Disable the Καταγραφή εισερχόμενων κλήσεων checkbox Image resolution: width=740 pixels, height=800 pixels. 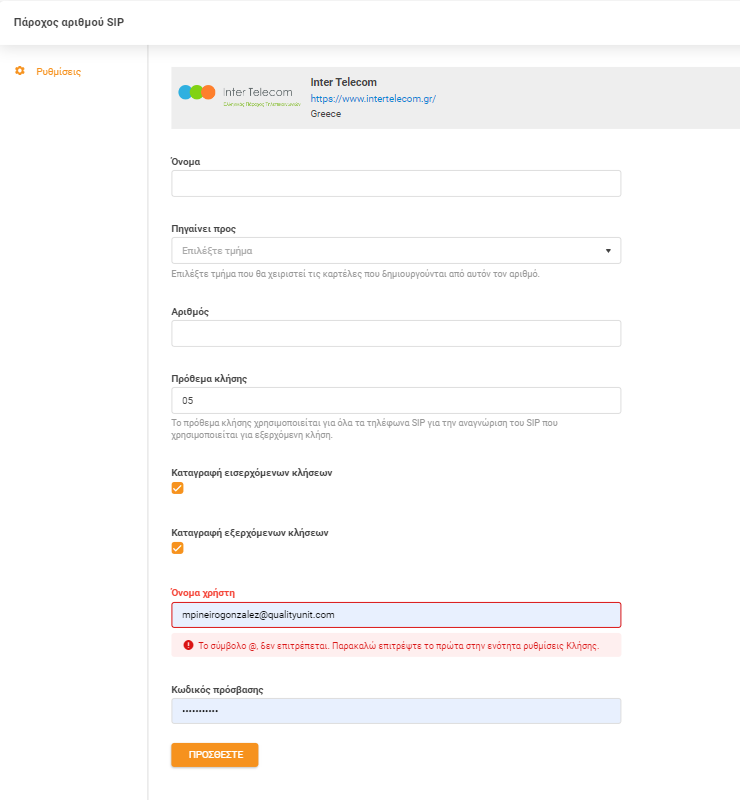(178, 488)
